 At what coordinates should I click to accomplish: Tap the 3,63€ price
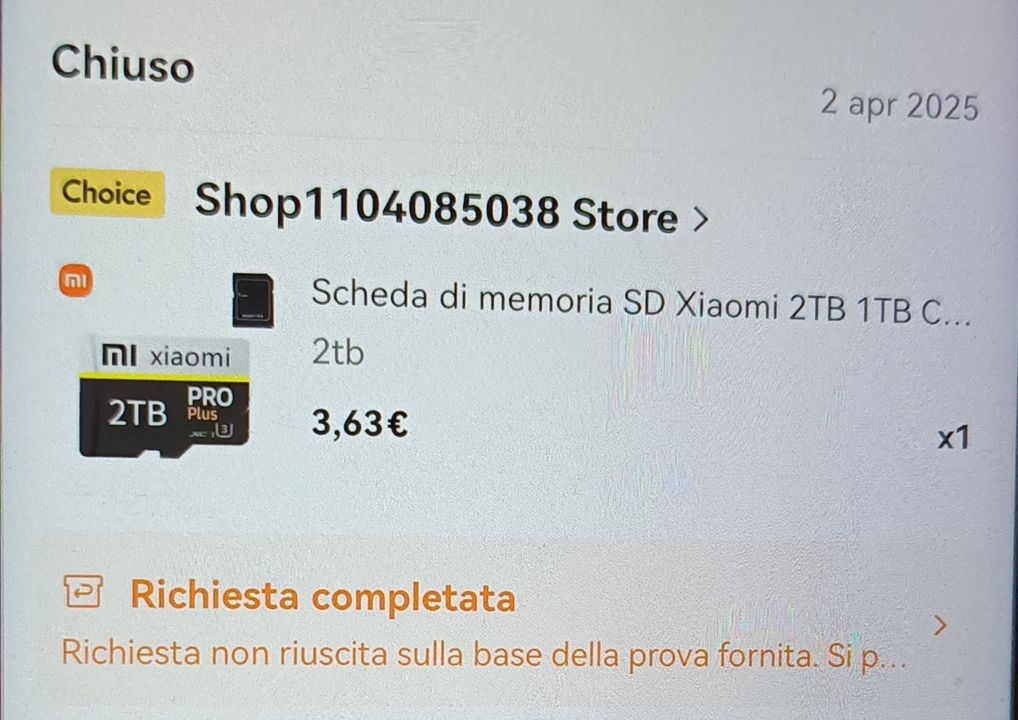tap(360, 423)
